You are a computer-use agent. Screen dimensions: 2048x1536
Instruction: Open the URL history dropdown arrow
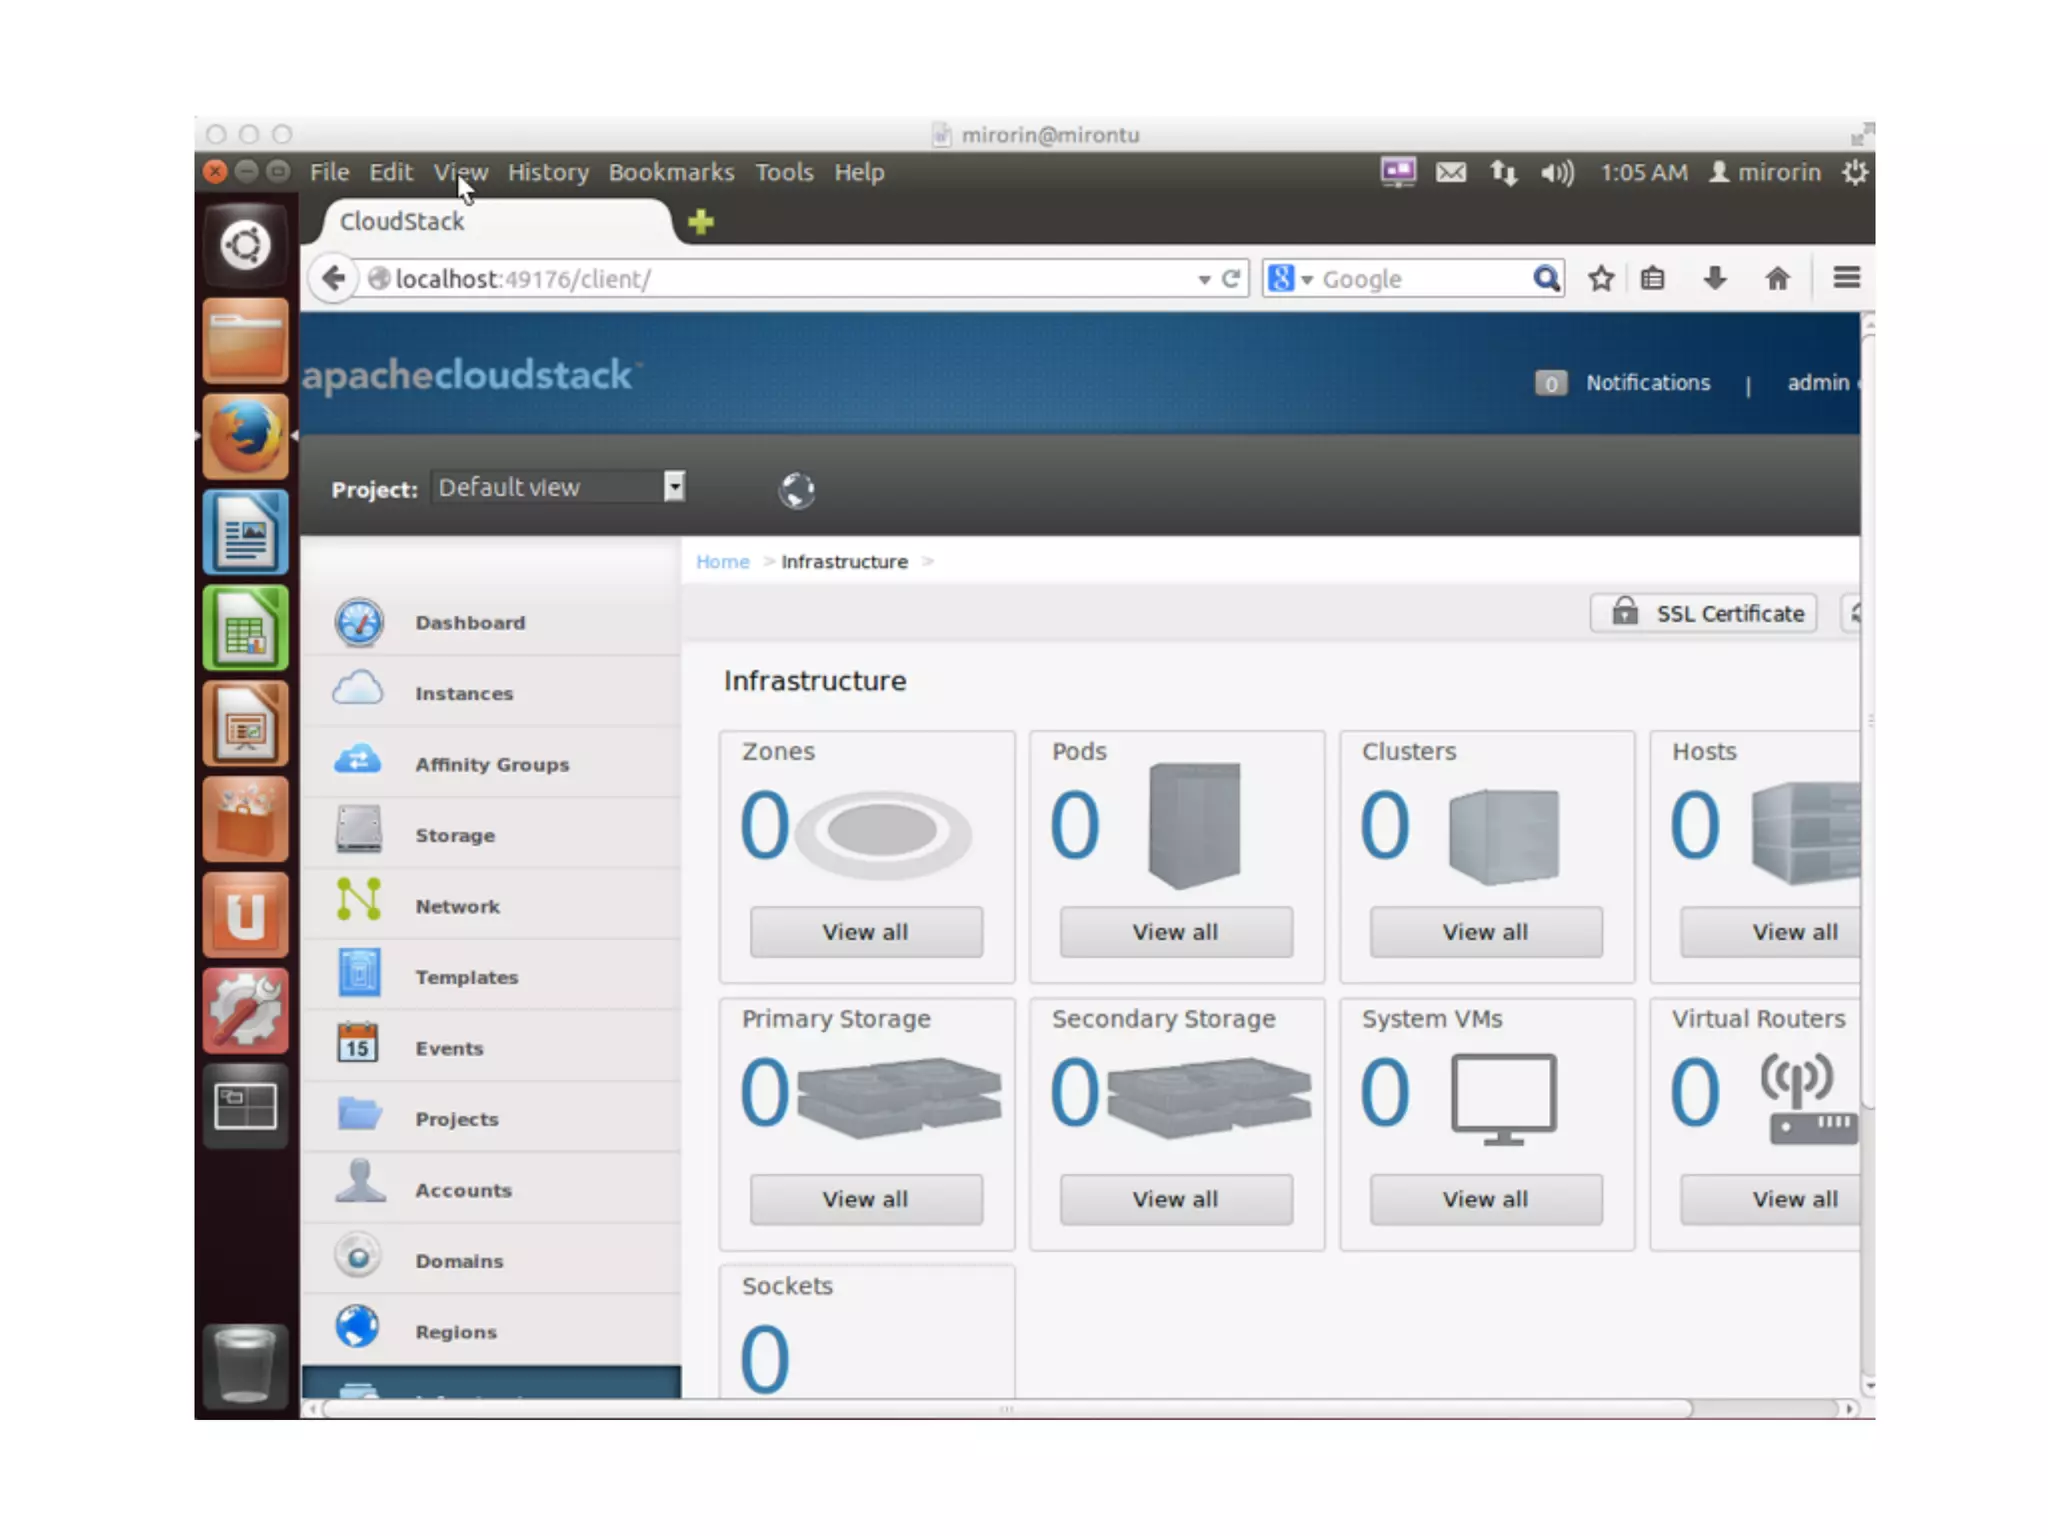(1204, 280)
